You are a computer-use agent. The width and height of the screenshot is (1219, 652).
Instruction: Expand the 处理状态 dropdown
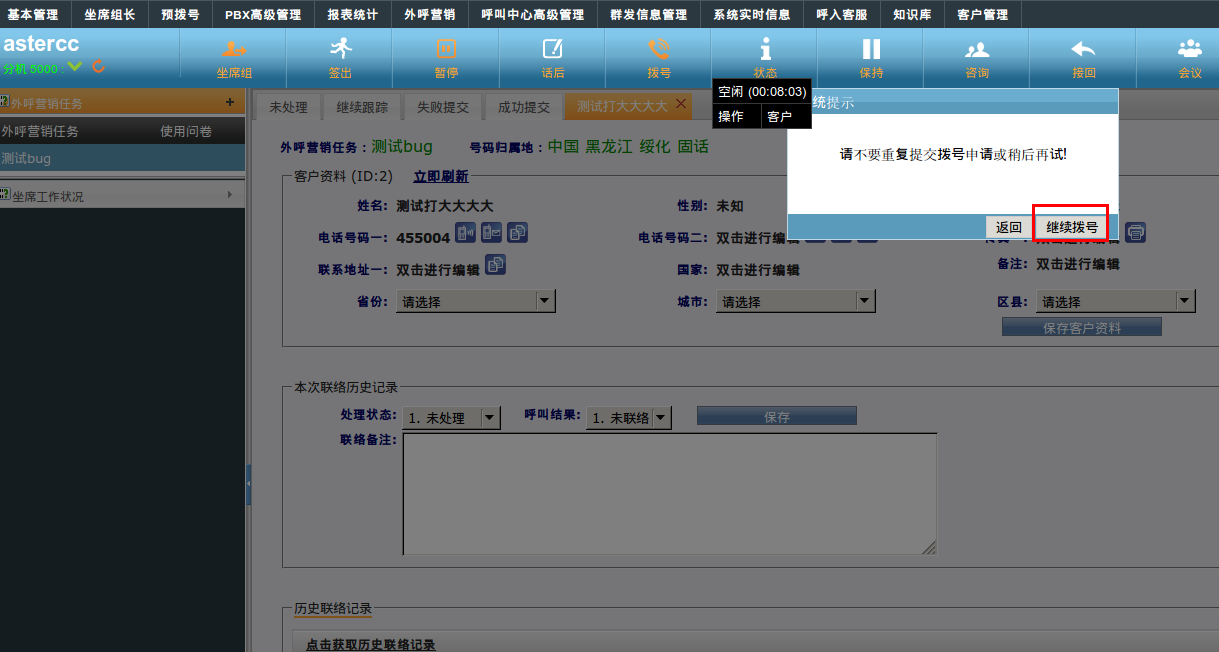[x=490, y=418]
